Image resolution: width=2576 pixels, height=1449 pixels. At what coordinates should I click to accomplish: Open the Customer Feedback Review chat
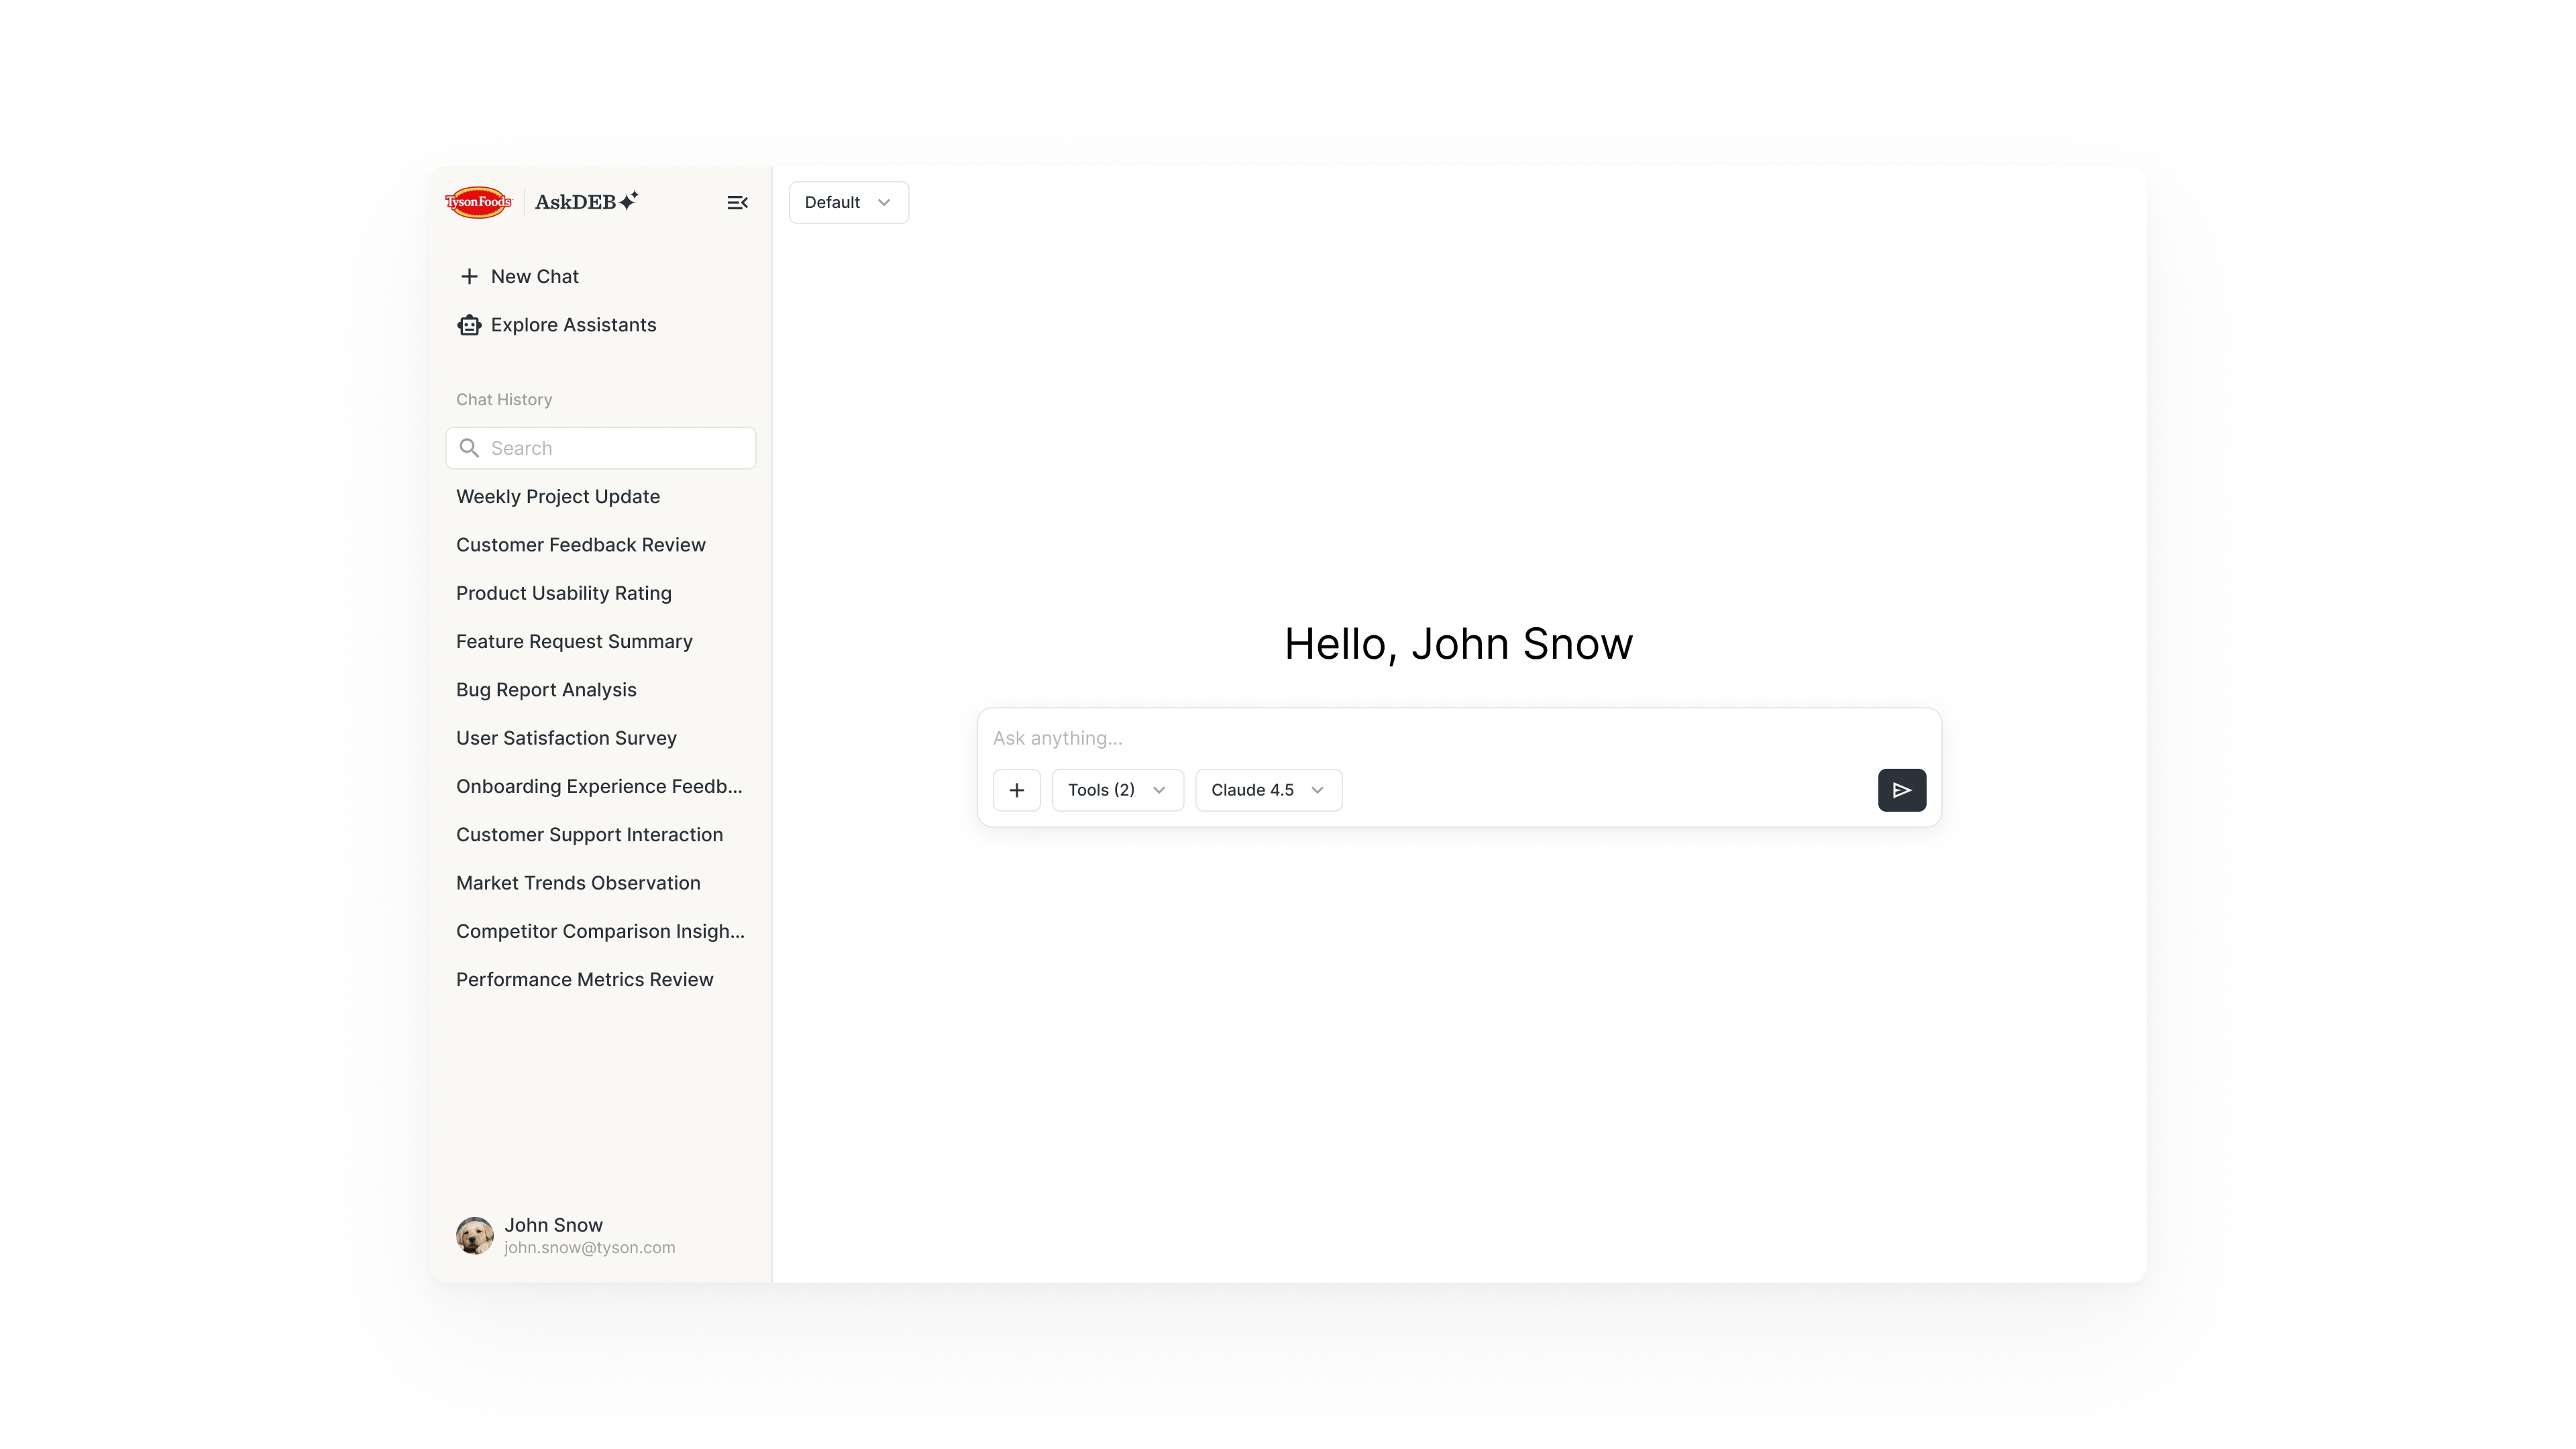click(581, 545)
